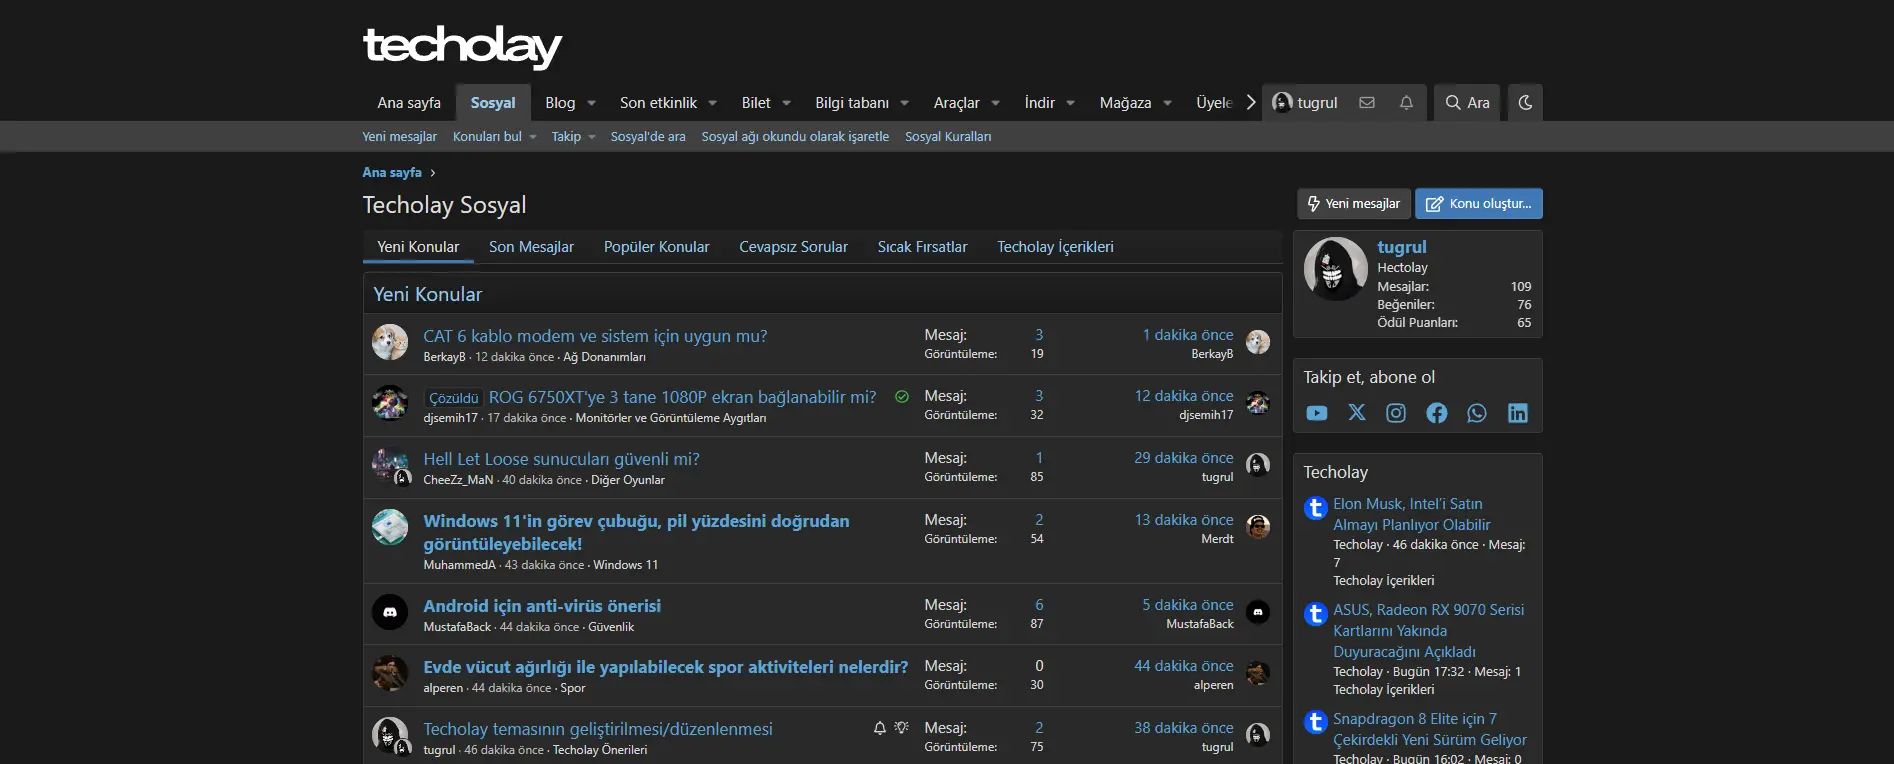Click the Konu oluştur button
This screenshot has width=1894, height=764.
[x=1479, y=204]
